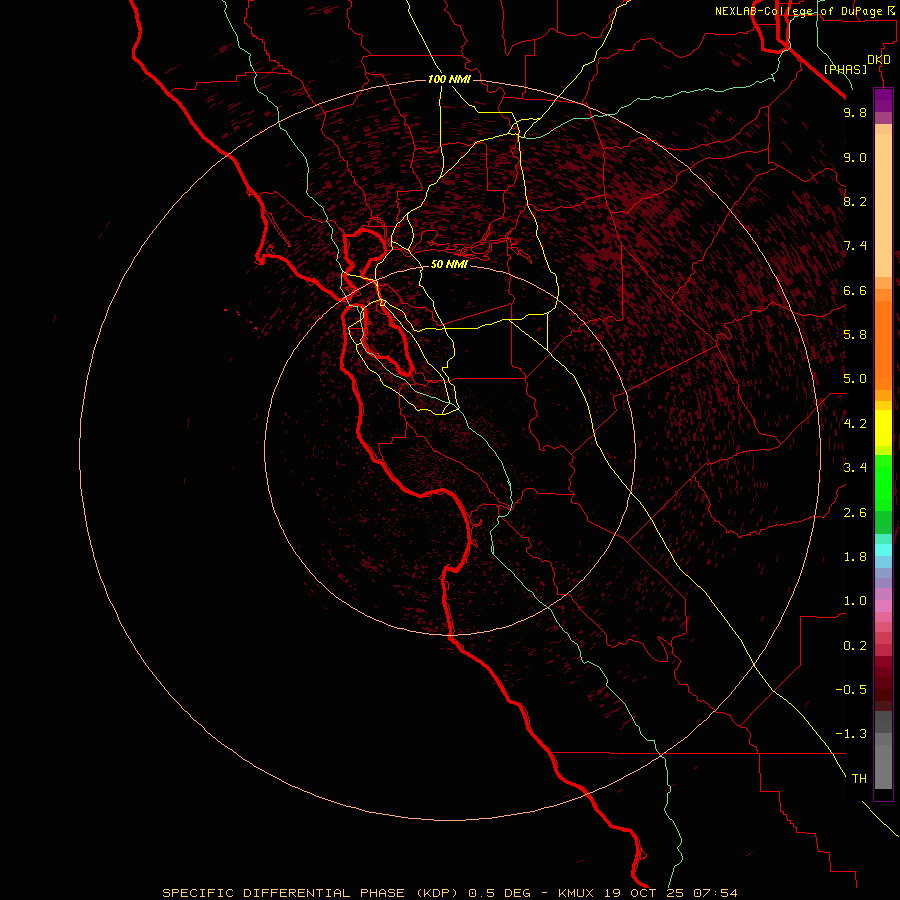Select the 4.2 scale value

(855, 424)
